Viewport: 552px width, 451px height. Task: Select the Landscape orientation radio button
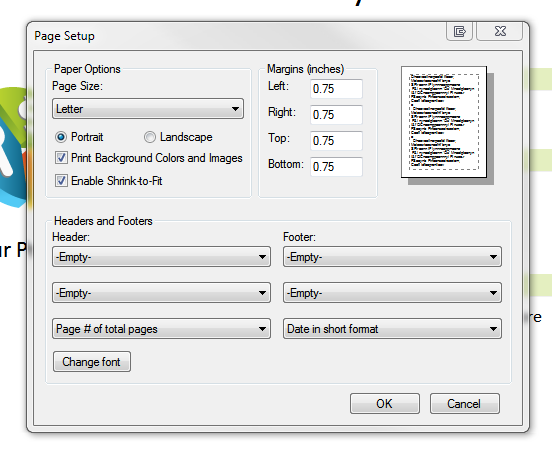tap(150, 137)
